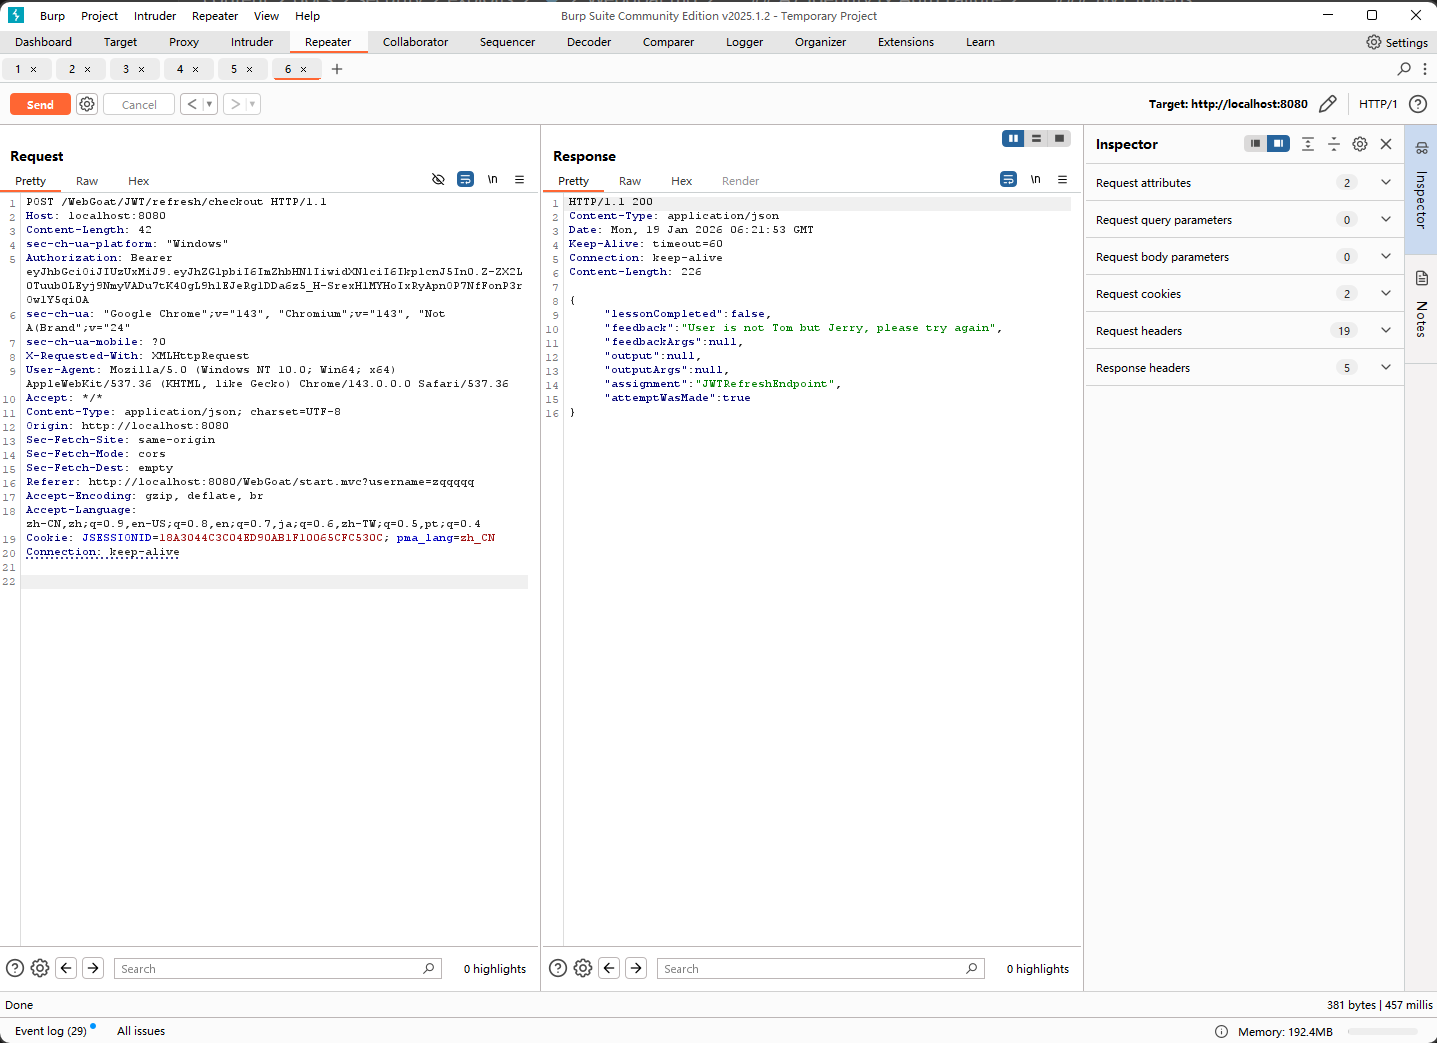Expand Response headers in Inspector

1385,367
